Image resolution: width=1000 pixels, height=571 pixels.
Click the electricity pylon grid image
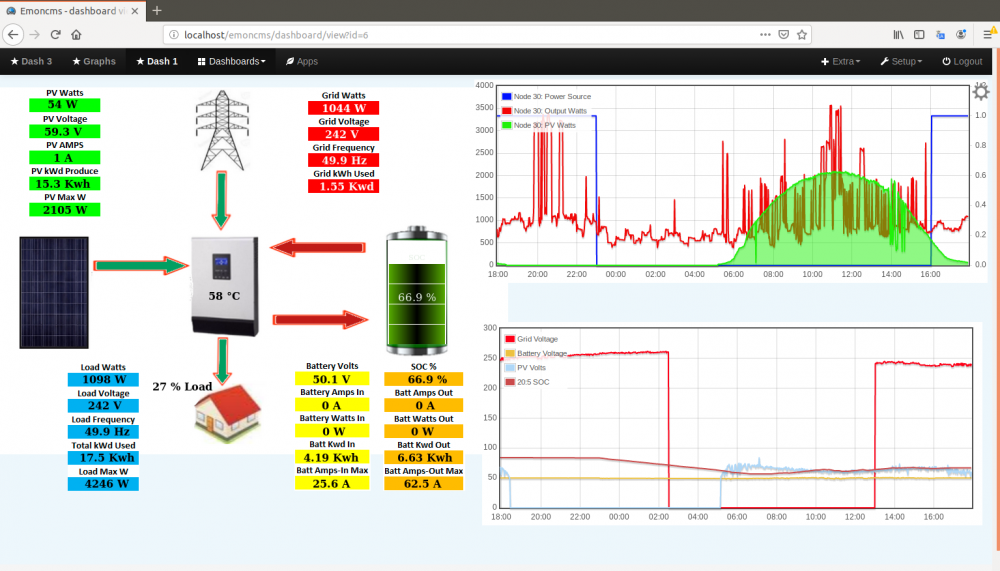222,130
